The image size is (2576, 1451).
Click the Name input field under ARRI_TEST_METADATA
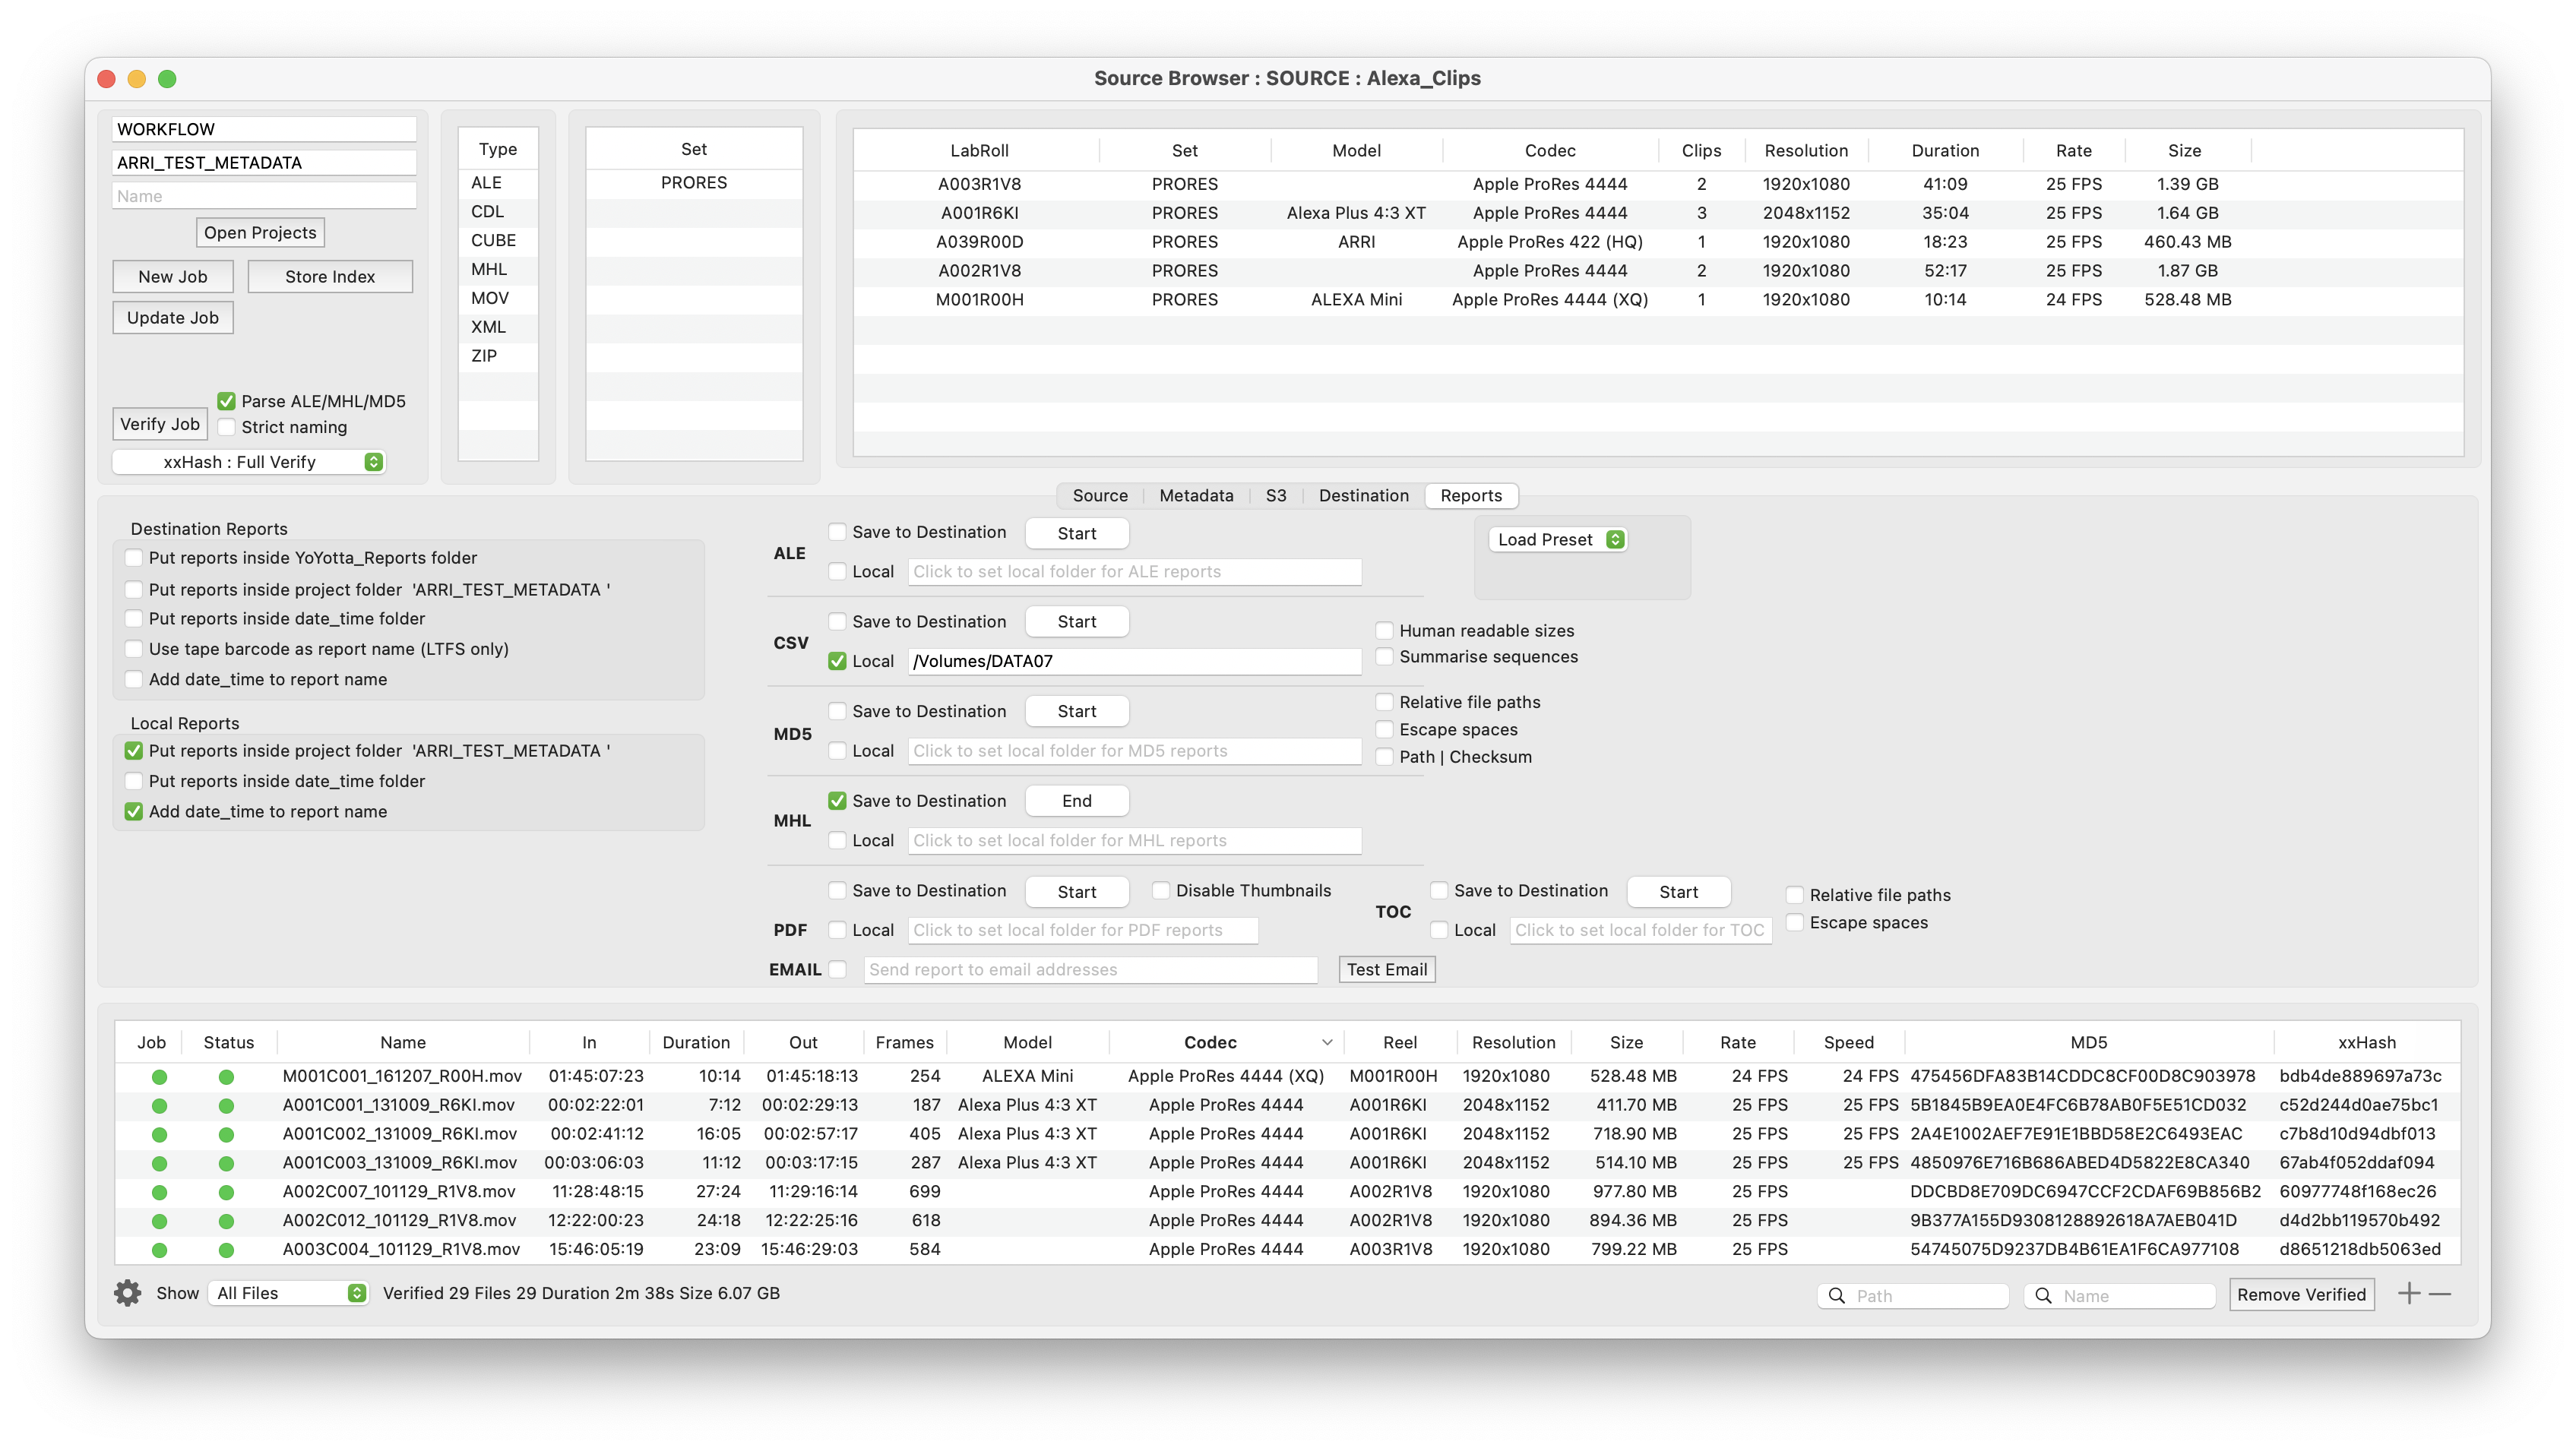click(264, 196)
